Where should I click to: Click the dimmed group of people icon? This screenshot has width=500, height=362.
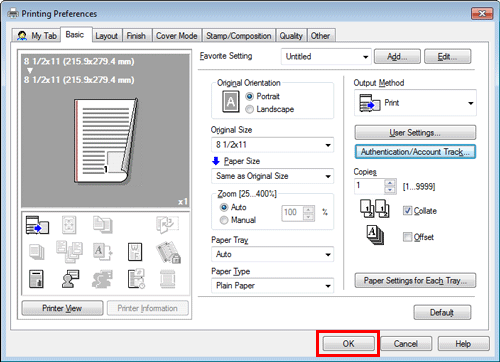point(102,279)
